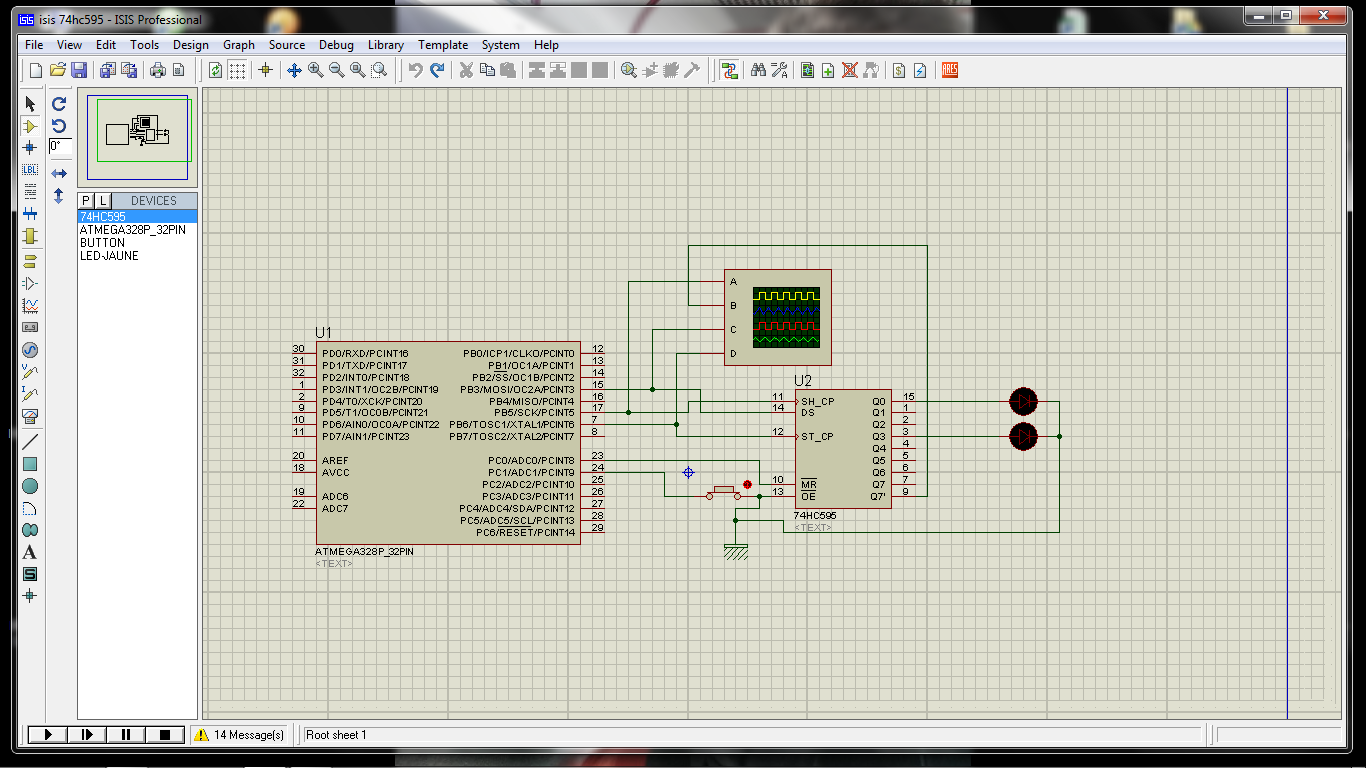1366x768 pixels.
Task: Choose the Generator mode tool
Action: coord(30,350)
